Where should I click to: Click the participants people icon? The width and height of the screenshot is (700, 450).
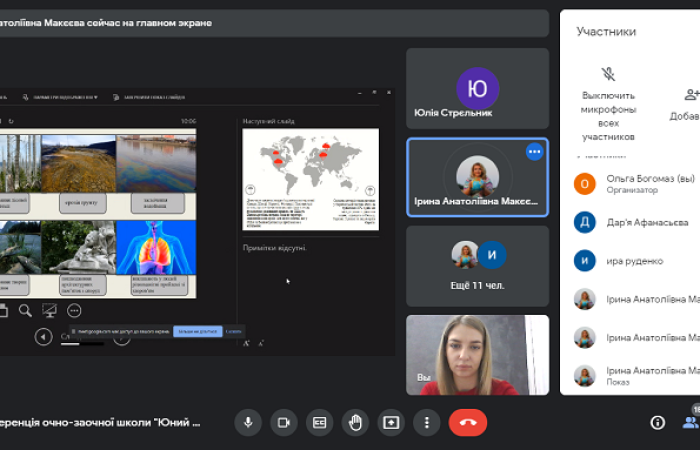[x=690, y=422]
